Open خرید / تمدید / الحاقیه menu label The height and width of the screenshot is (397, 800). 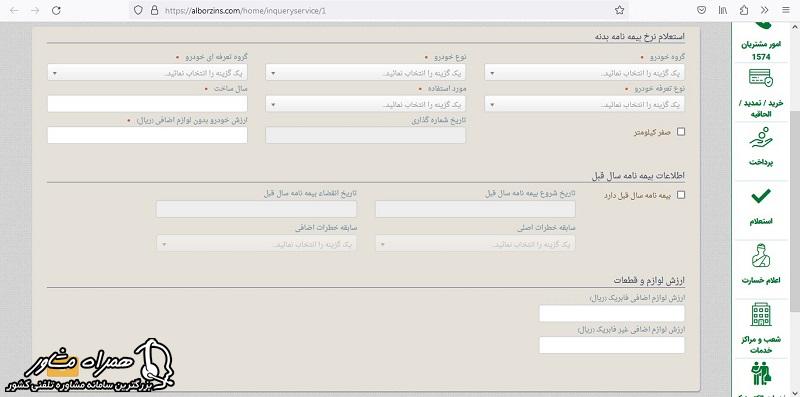point(761,109)
